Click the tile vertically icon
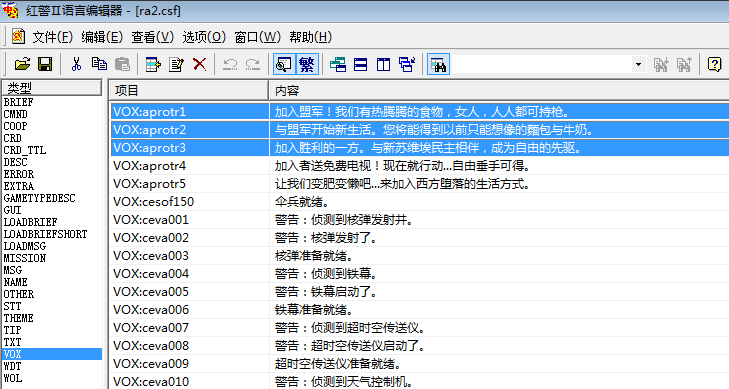The height and width of the screenshot is (389, 729). point(384,64)
